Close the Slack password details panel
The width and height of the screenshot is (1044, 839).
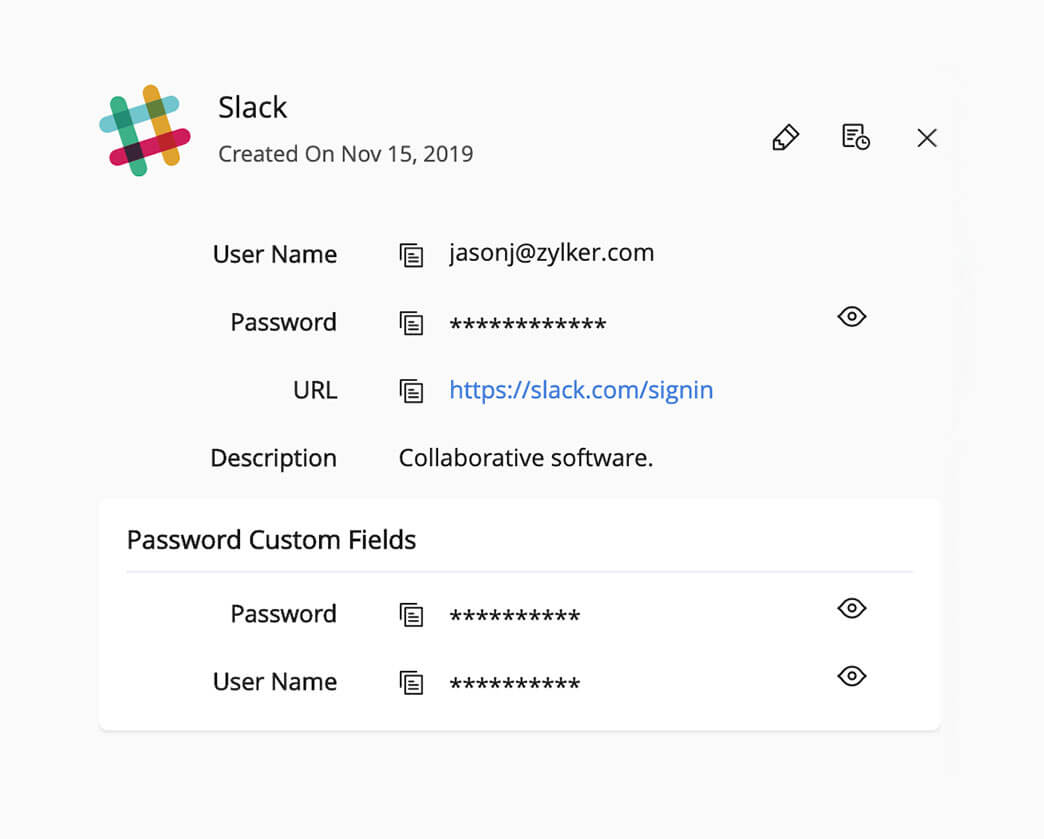click(x=927, y=138)
